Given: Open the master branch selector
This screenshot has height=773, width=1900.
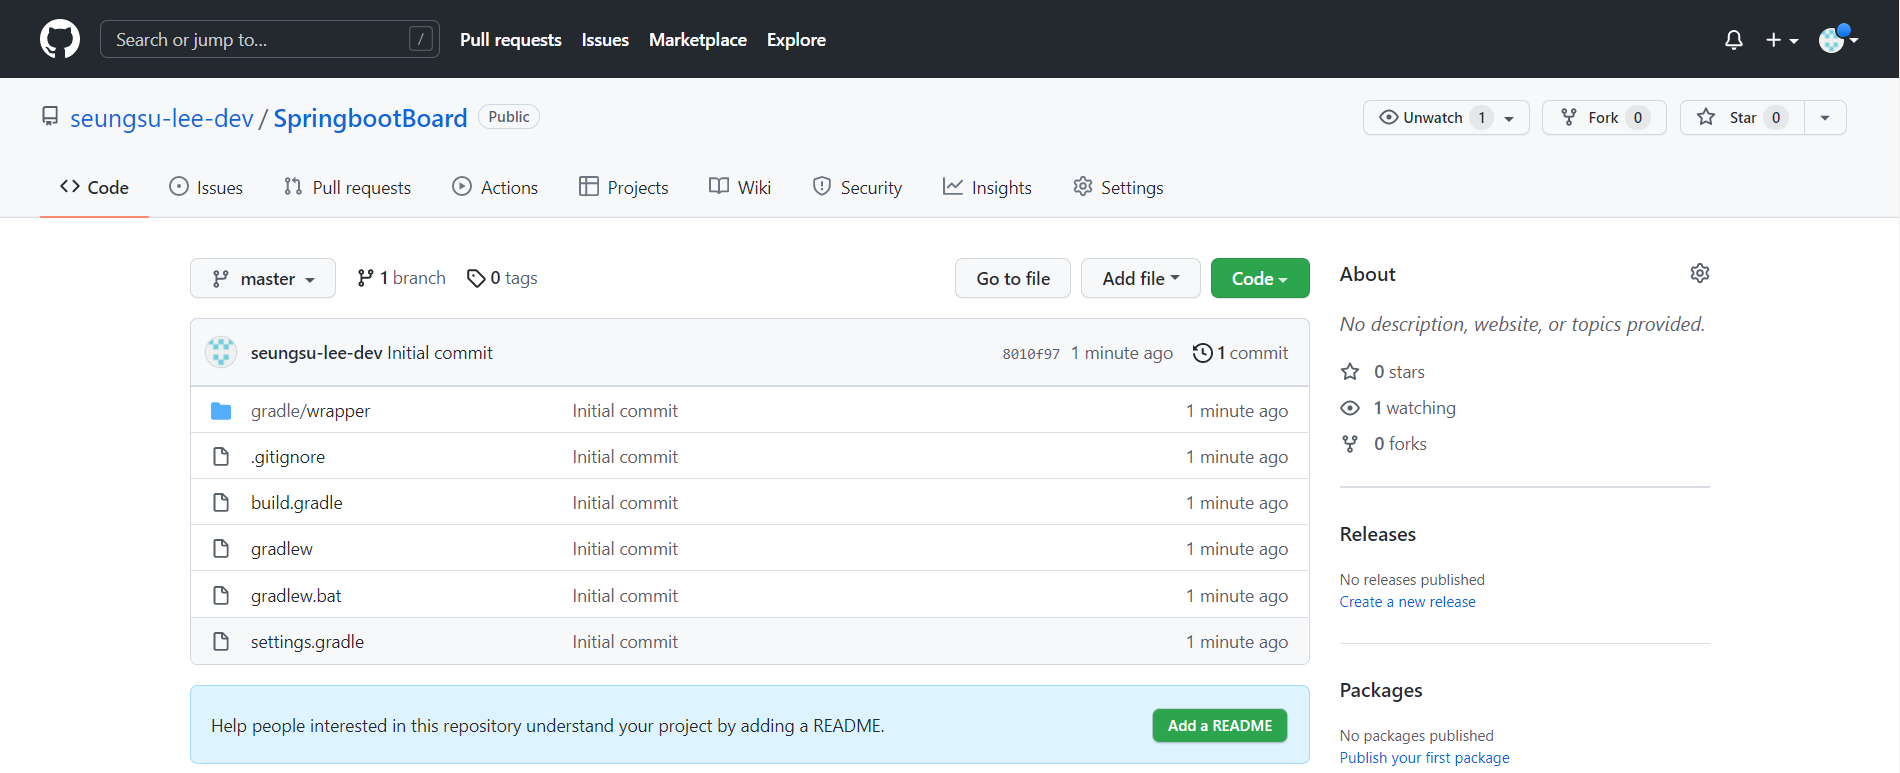Looking at the screenshot, I should 263,278.
